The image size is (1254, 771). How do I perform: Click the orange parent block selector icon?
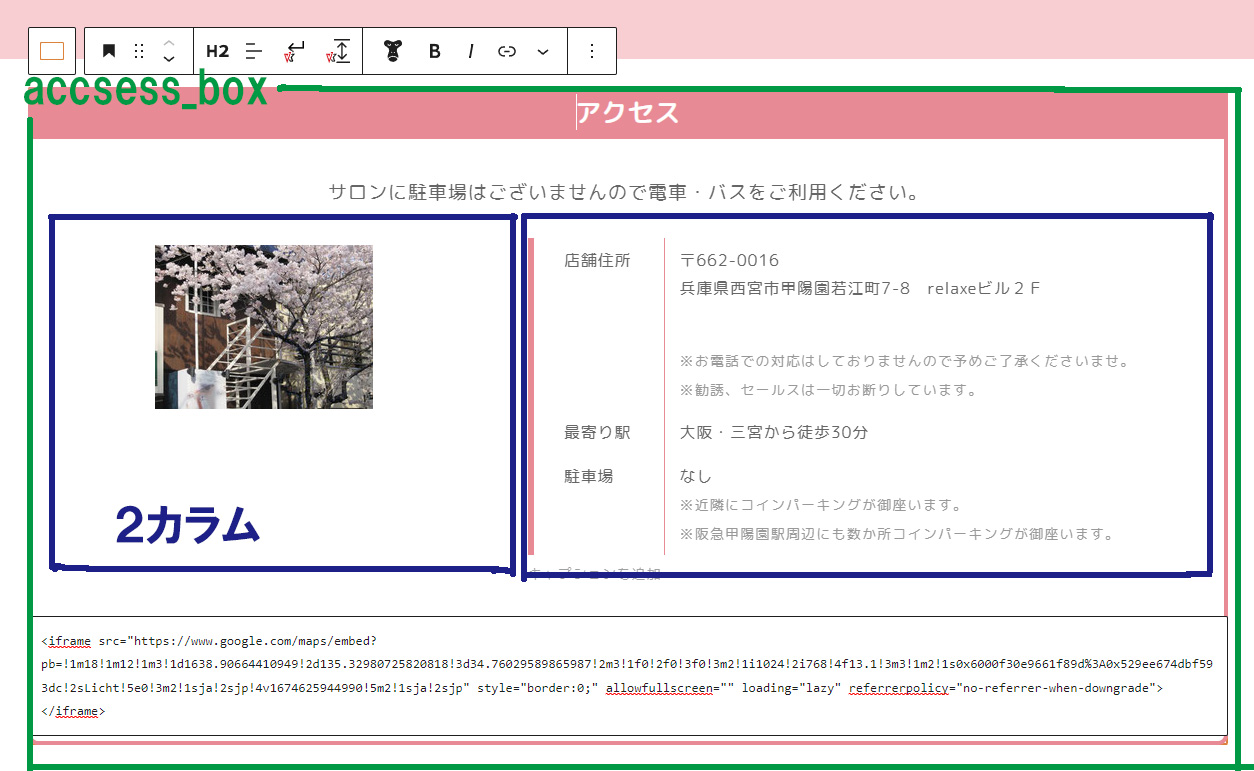52,51
